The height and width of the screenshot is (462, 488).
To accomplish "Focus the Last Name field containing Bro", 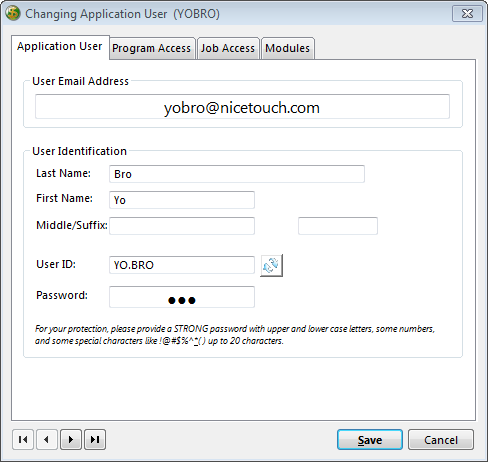I will click(237, 174).
